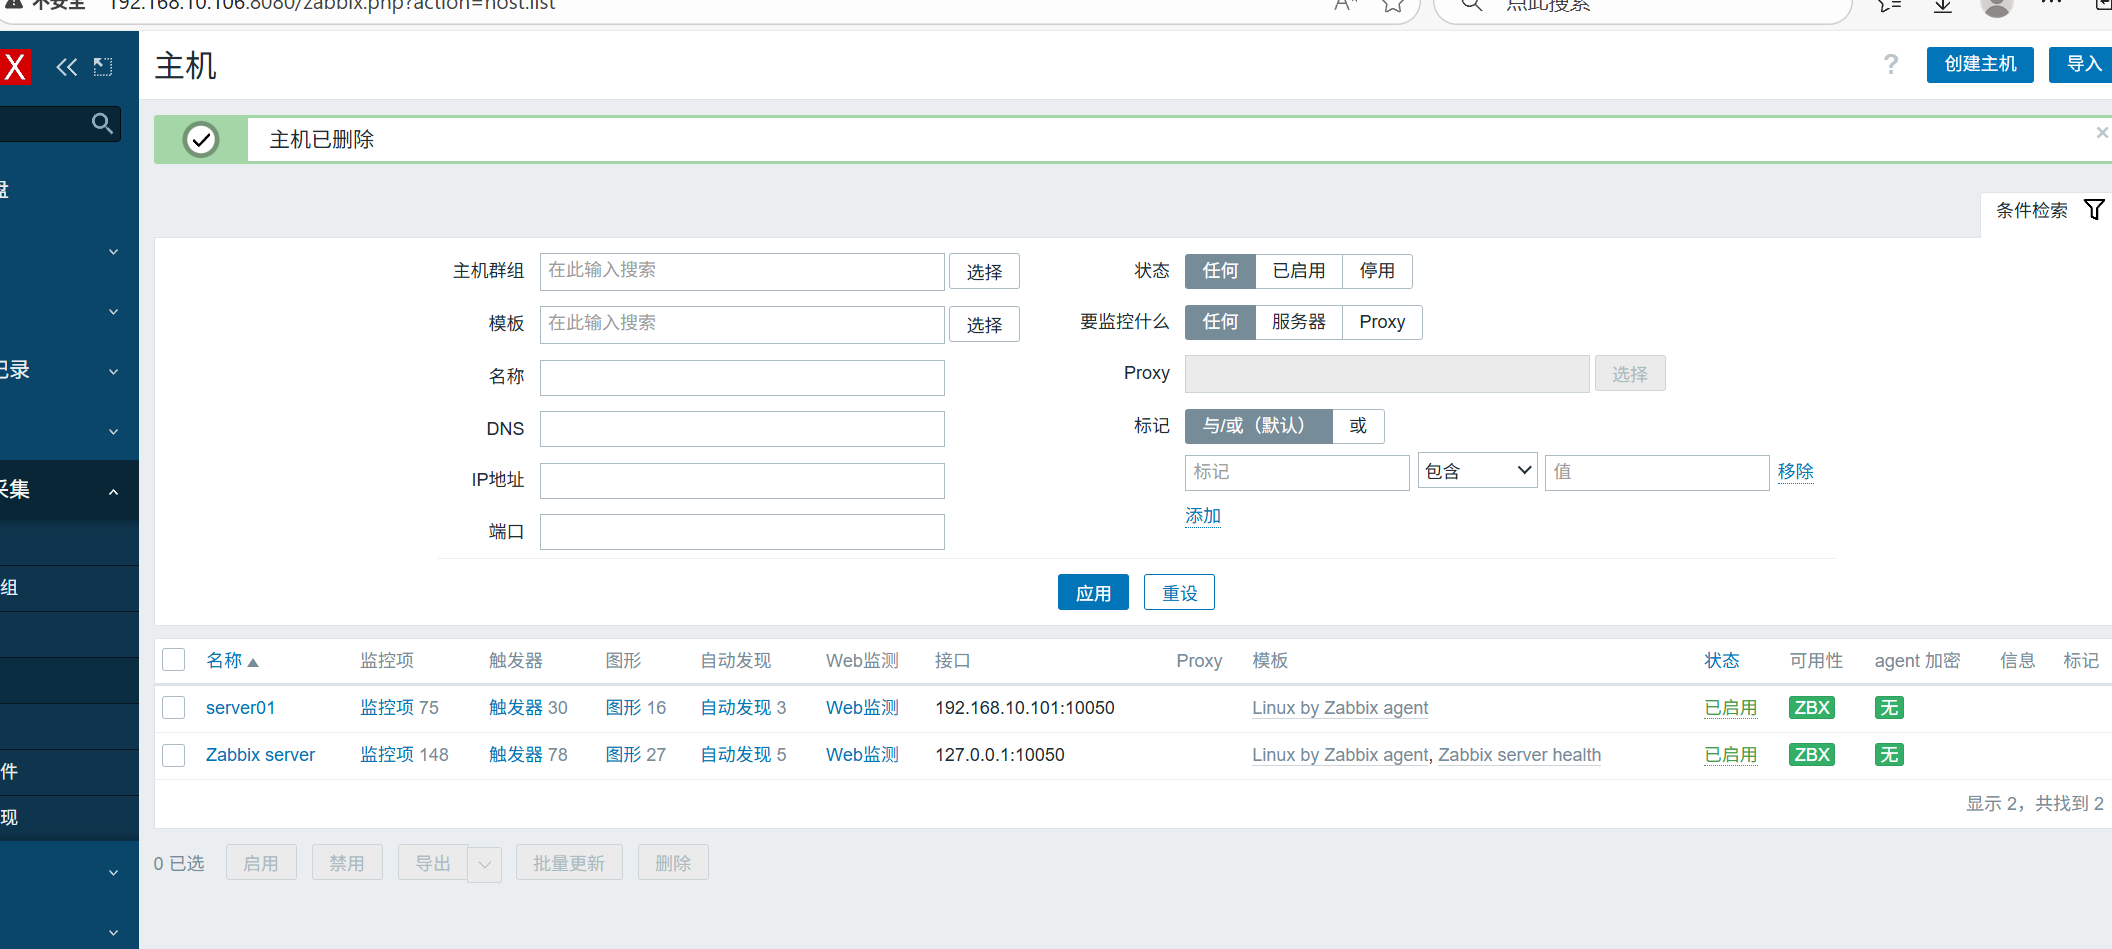Click encryption 无 badge for Zabbix server
This screenshot has width=2112, height=949.
click(1889, 755)
